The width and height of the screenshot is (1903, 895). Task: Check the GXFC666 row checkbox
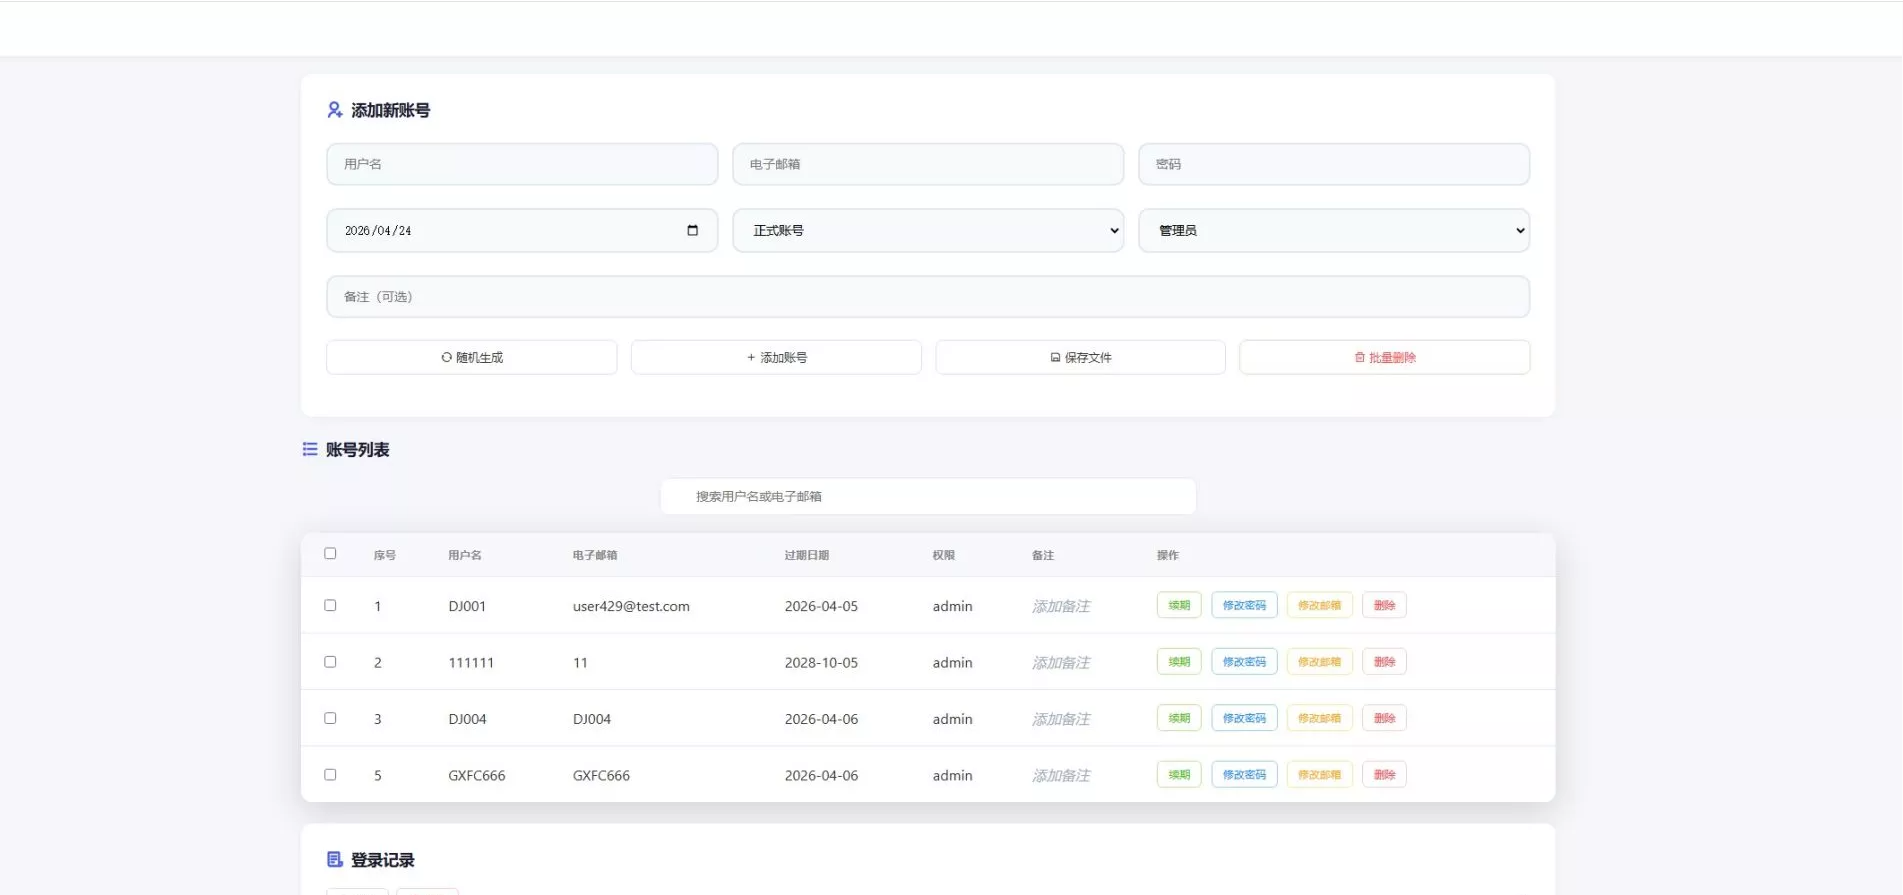click(330, 774)
